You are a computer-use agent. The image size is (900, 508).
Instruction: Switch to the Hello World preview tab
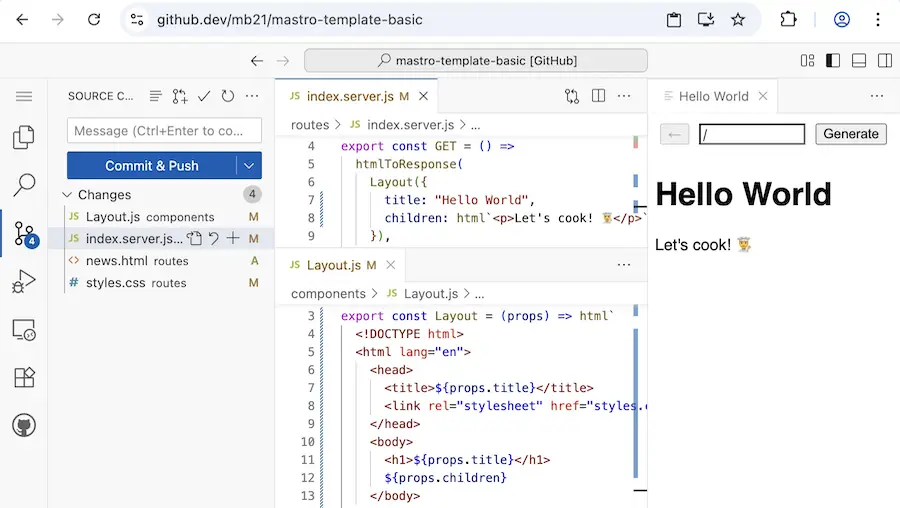tap(712, 96)
